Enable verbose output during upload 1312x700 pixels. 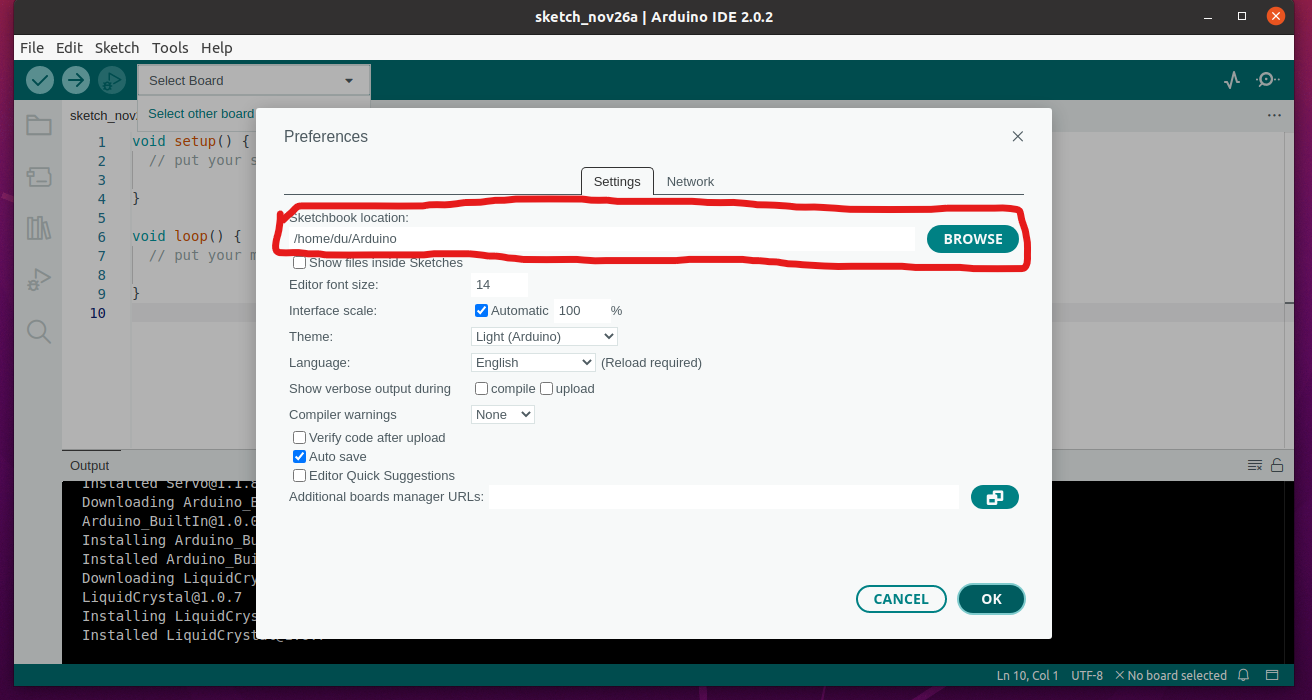[546, 389]
